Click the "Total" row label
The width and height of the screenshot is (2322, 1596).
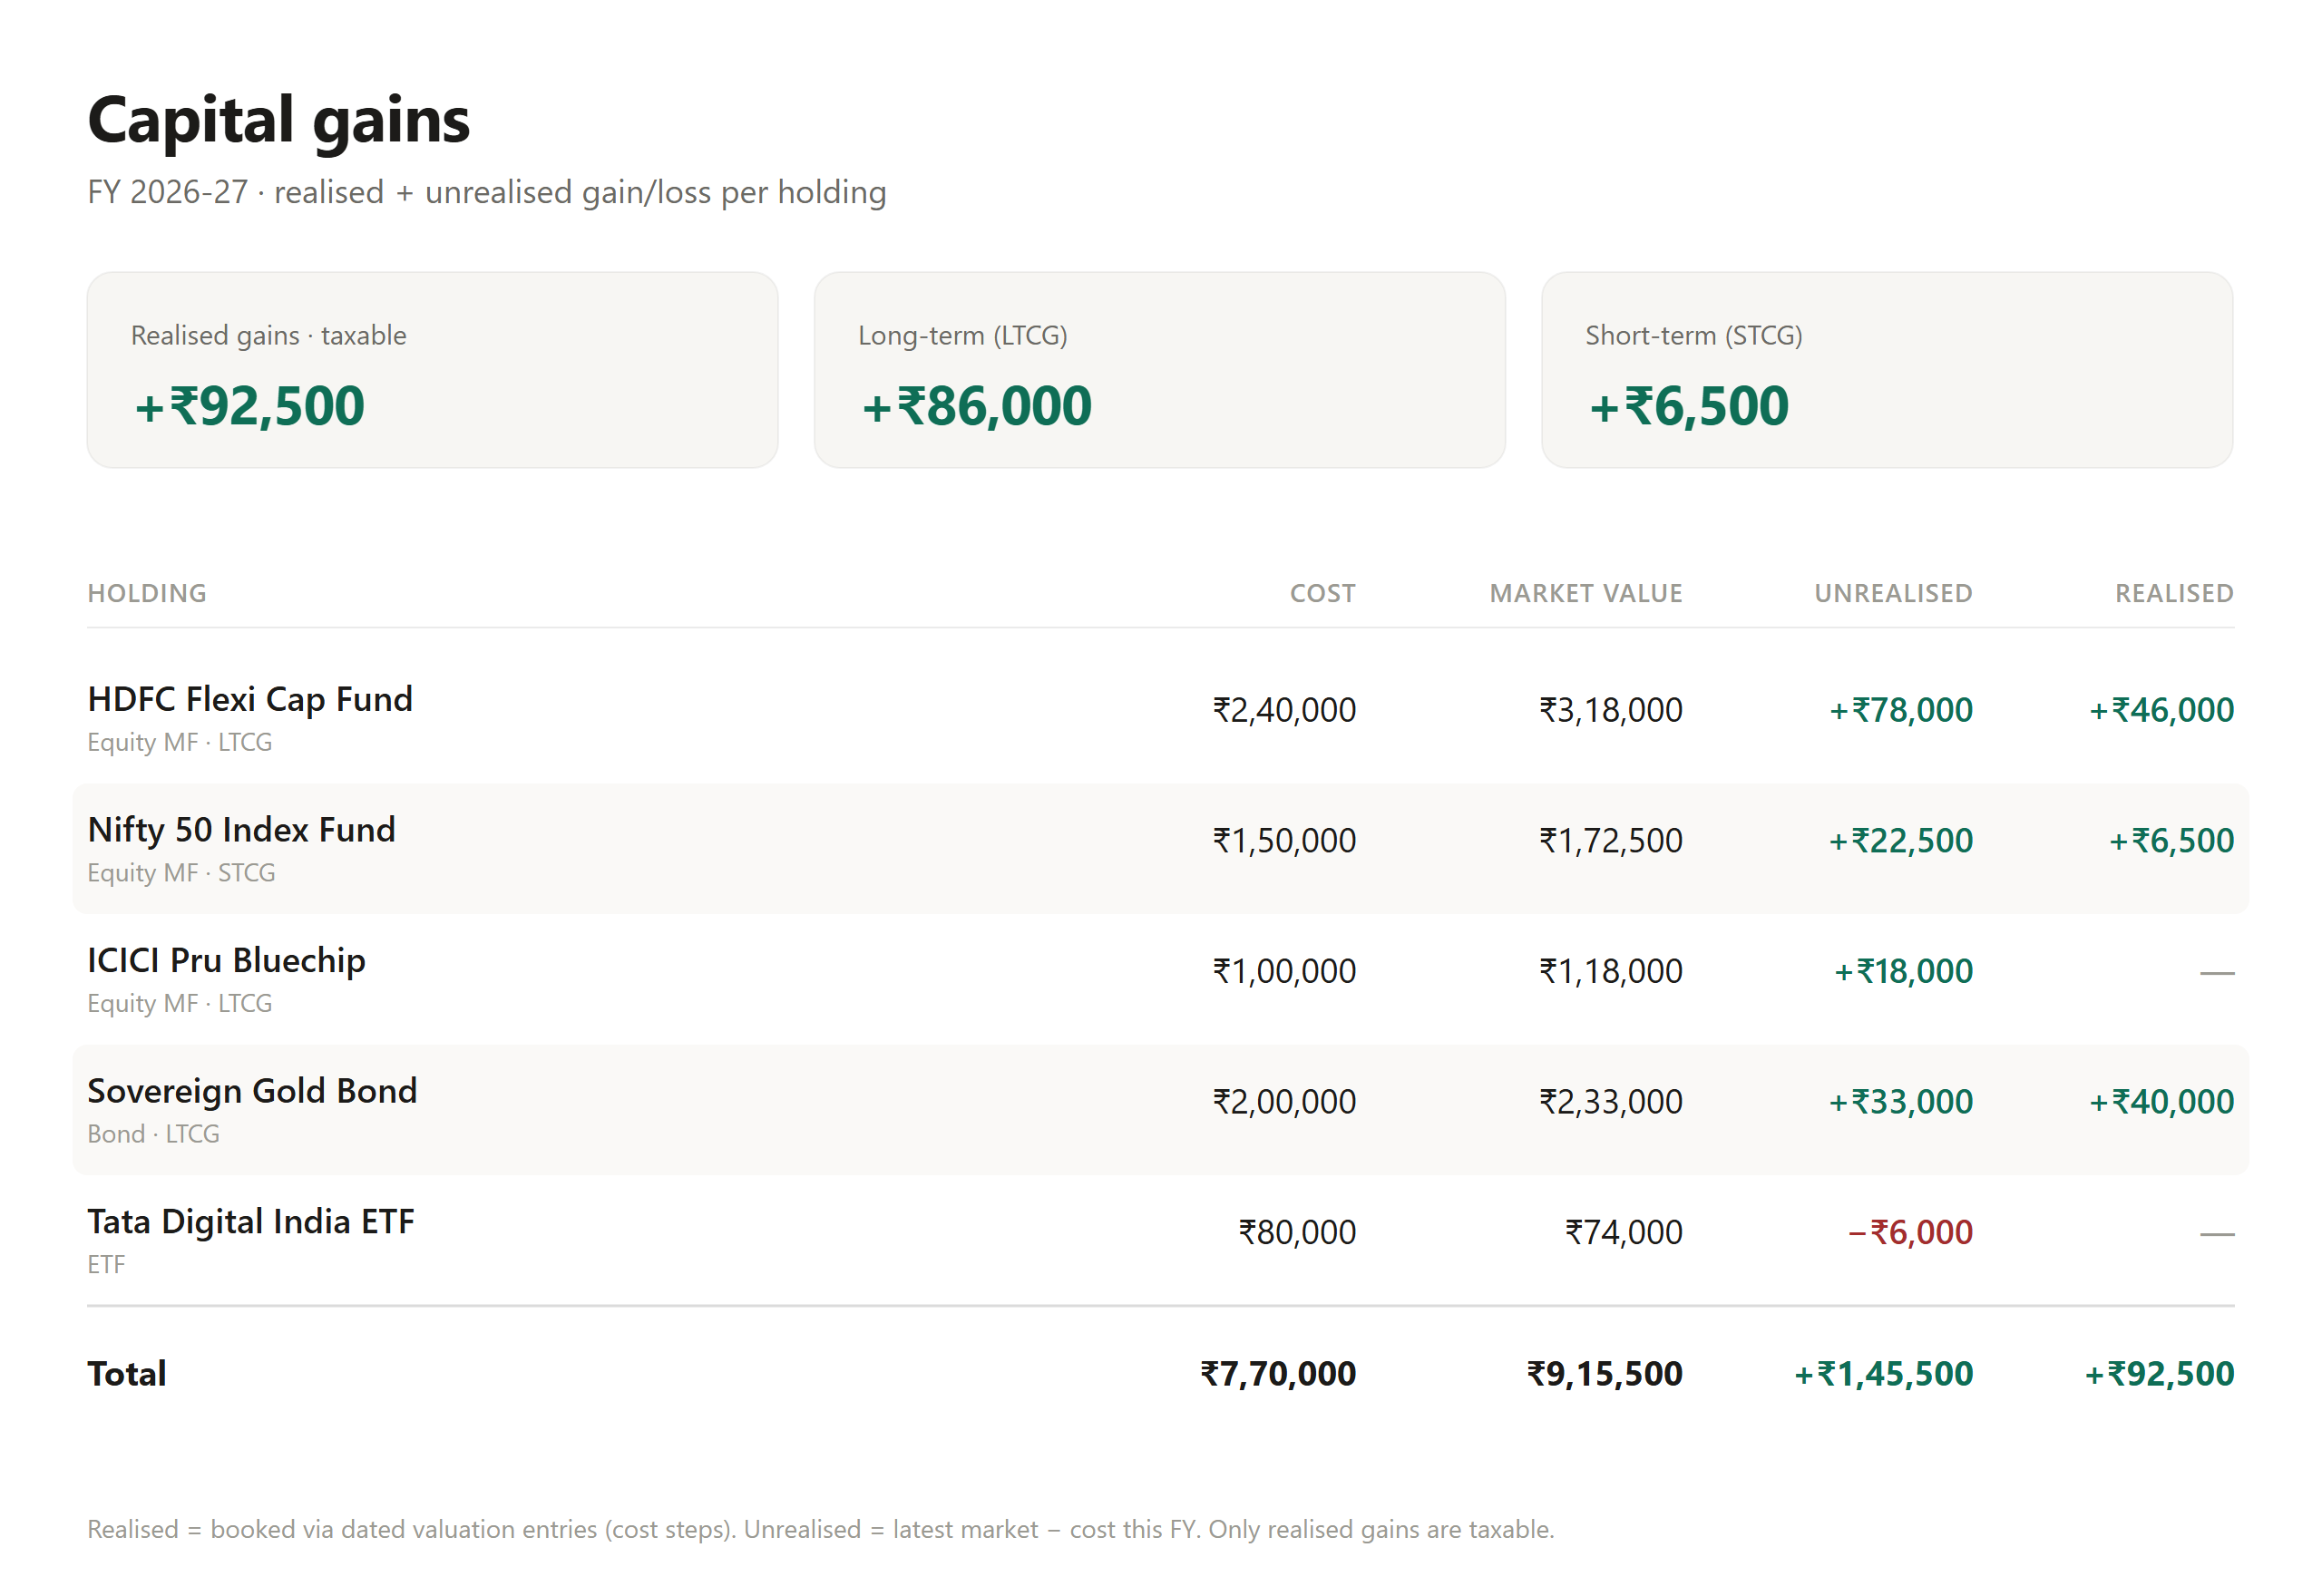(127, 1374)
